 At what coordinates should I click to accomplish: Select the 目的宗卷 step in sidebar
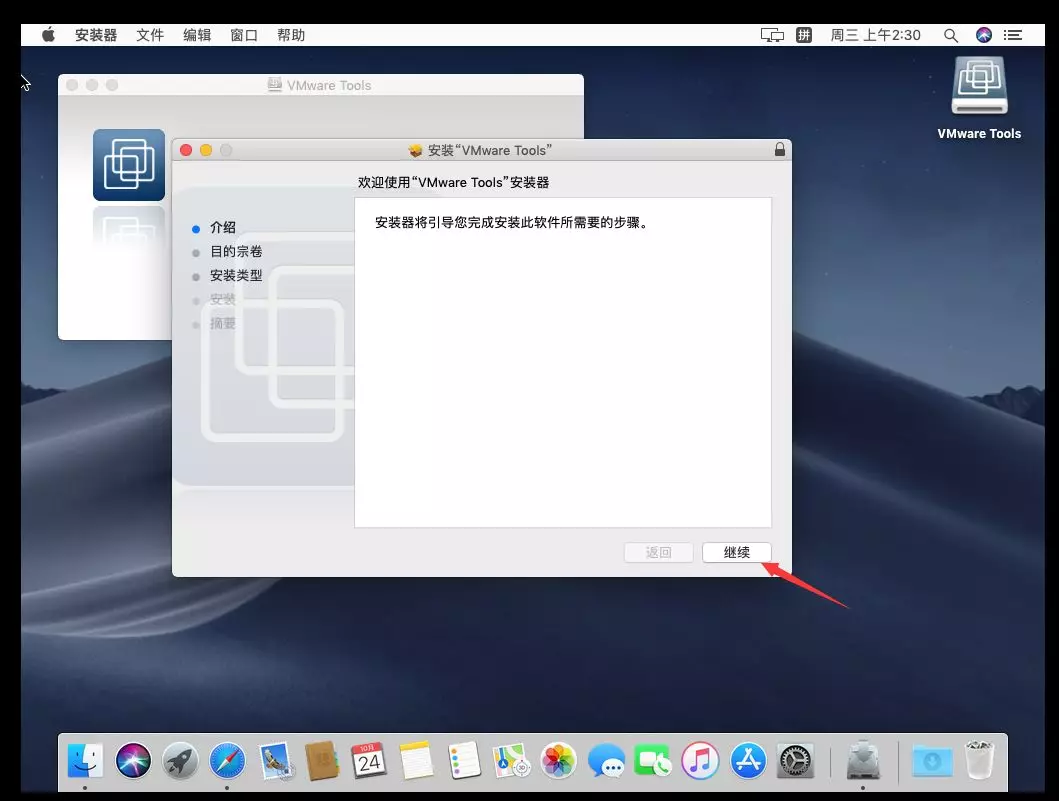click(x=236, y=251)
